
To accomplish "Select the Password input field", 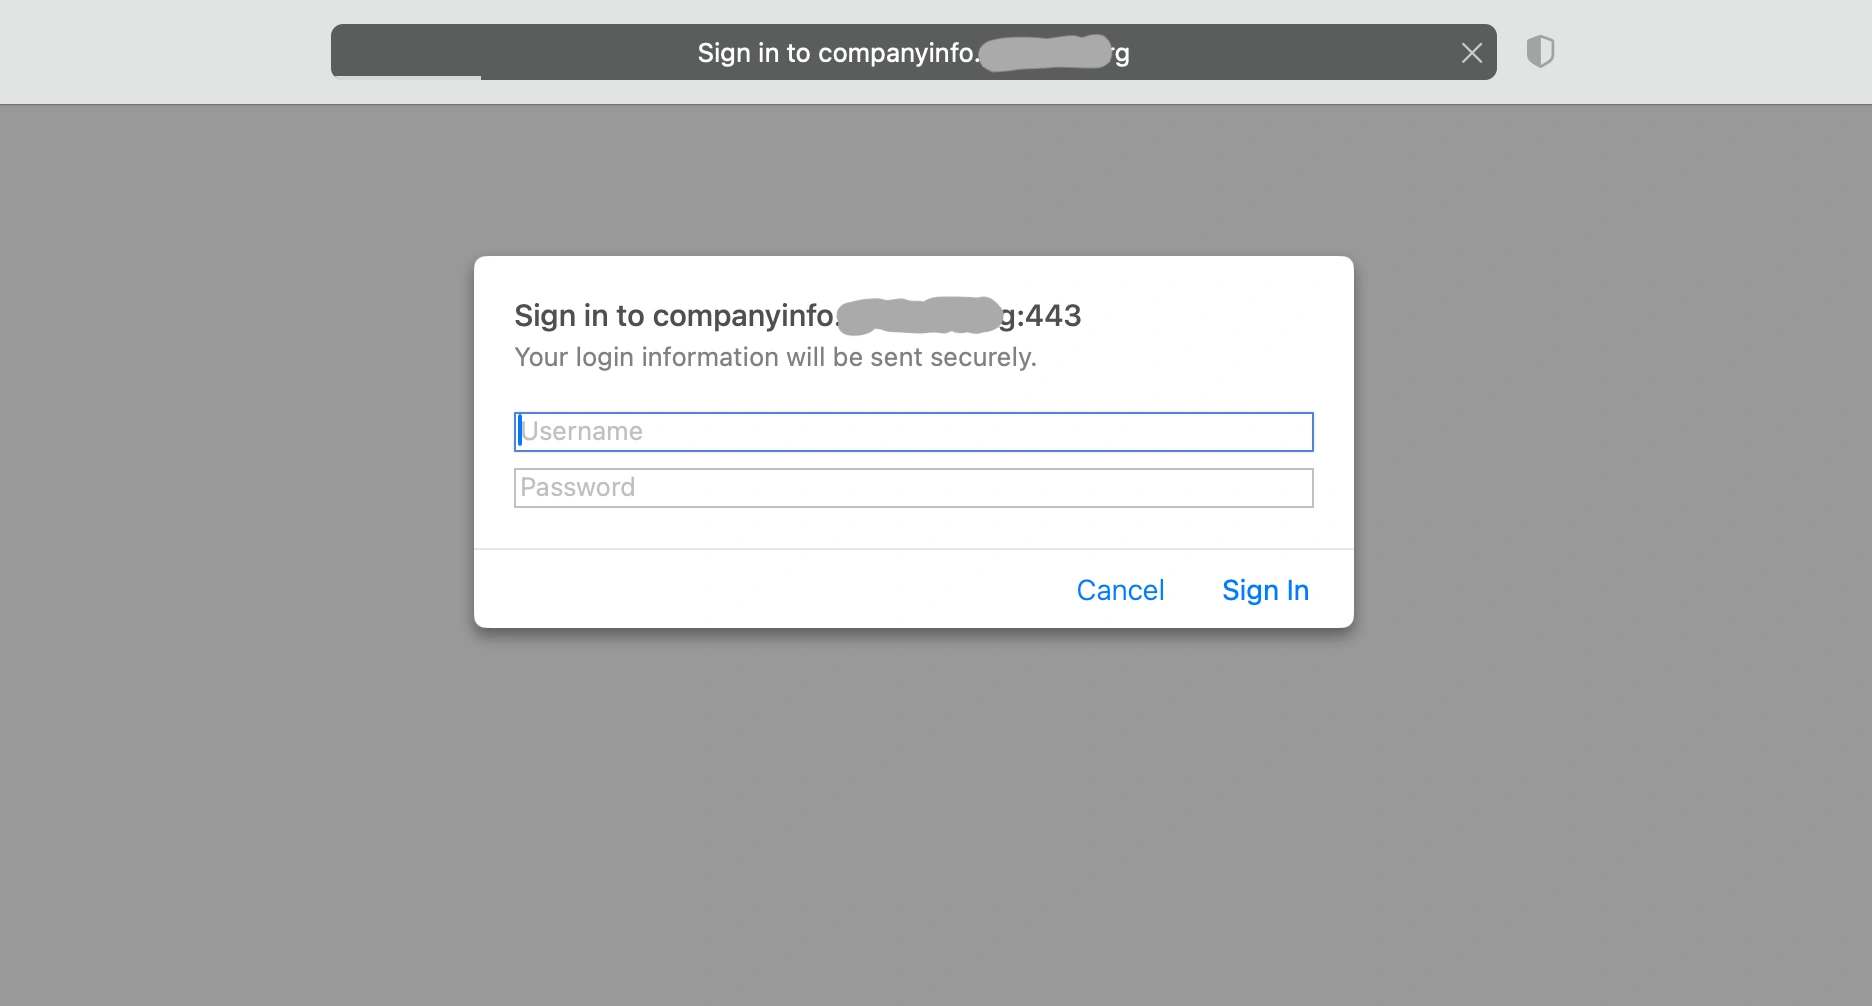I will point(913,488).
